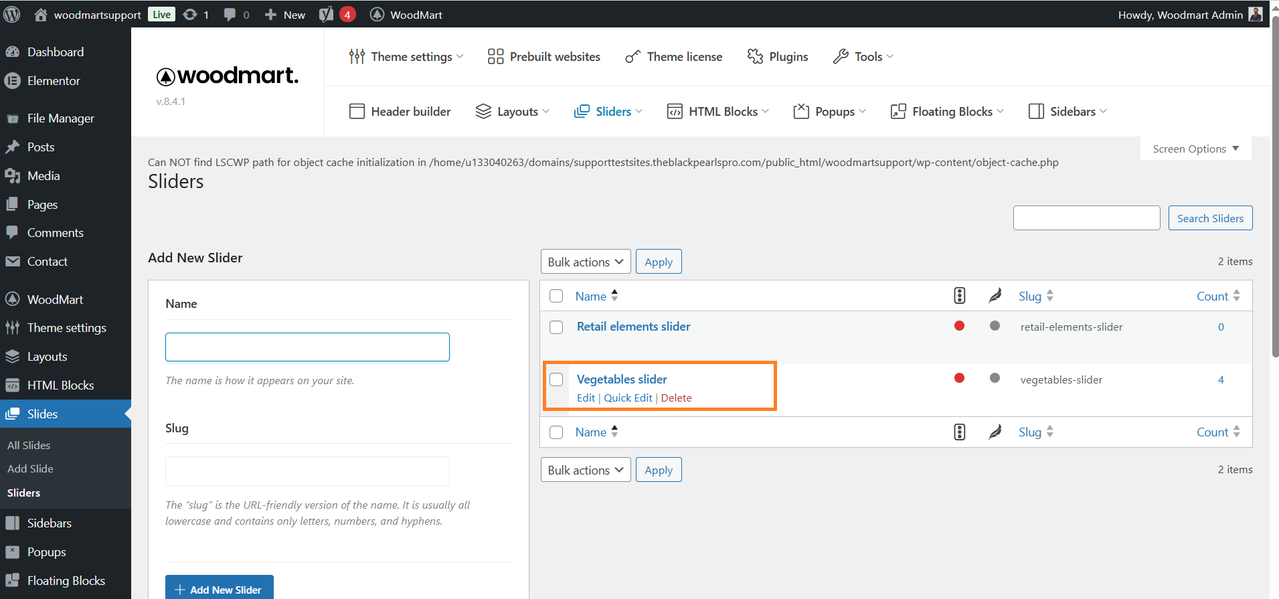This screenshot has height=599, width=1279.
Task: Check the Retail elements slider checkbox
Action: [556, 327]
